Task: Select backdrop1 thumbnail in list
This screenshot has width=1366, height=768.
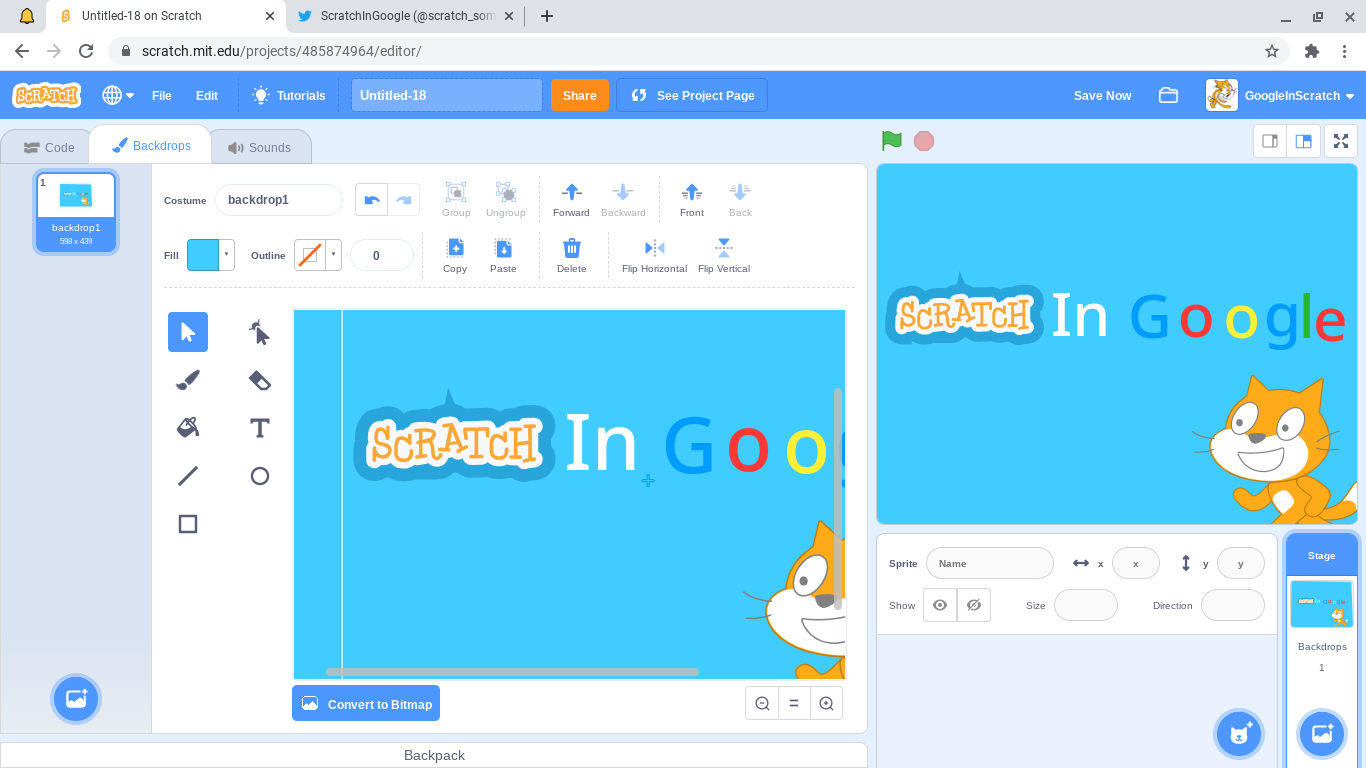Action: (76, 211)
